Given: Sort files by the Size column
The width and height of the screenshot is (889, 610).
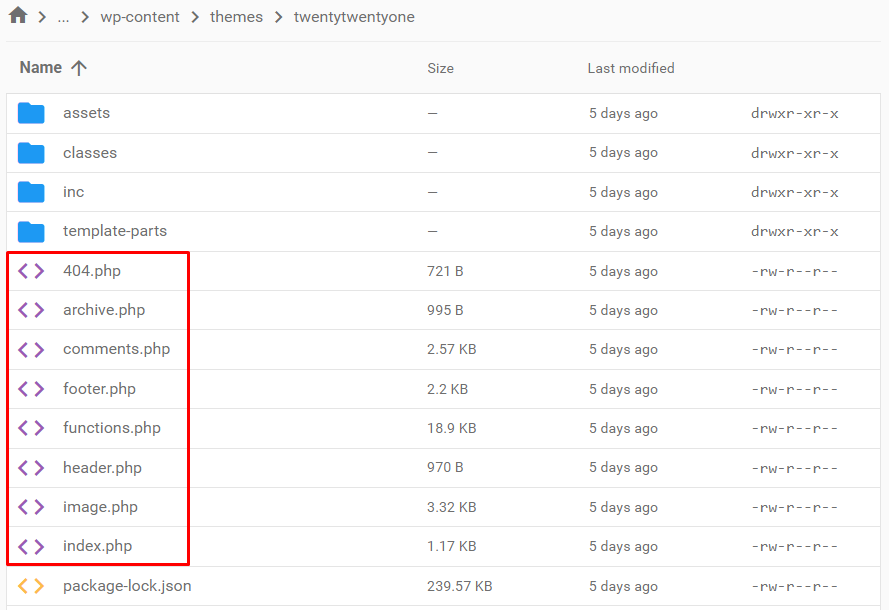Looking at the screenshot, I should click(x=440, y=68).
